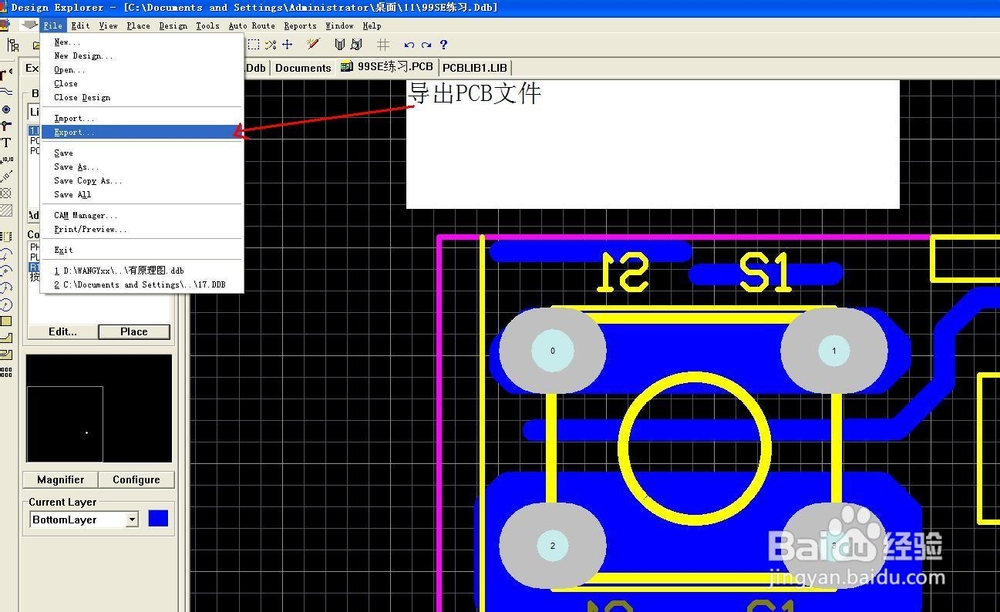Click the Browse Library book icon
Screen dimensions: 1000x612
357,45
